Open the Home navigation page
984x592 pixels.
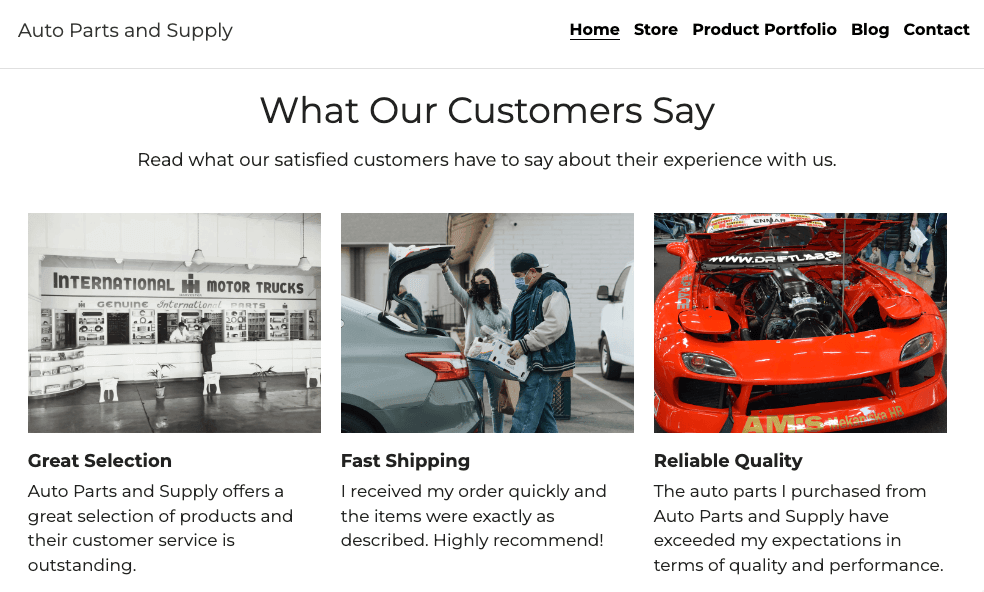tap(594, 30)
